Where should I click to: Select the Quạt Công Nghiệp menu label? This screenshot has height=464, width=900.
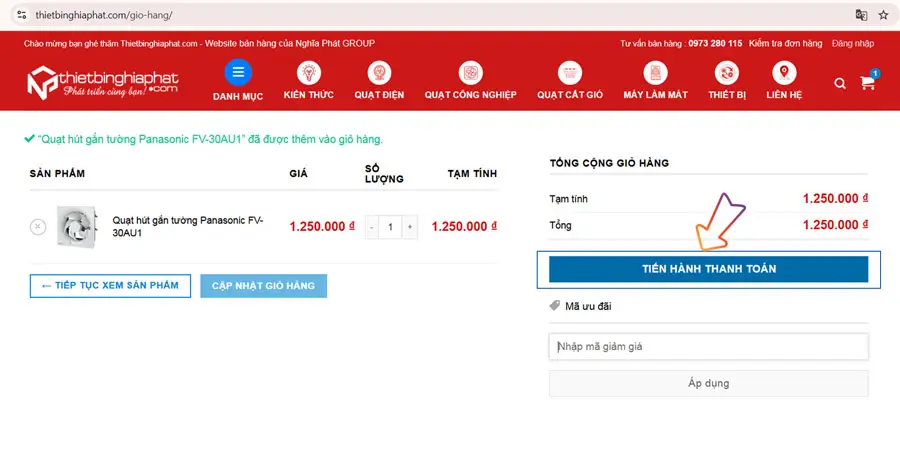click(471, 95)
